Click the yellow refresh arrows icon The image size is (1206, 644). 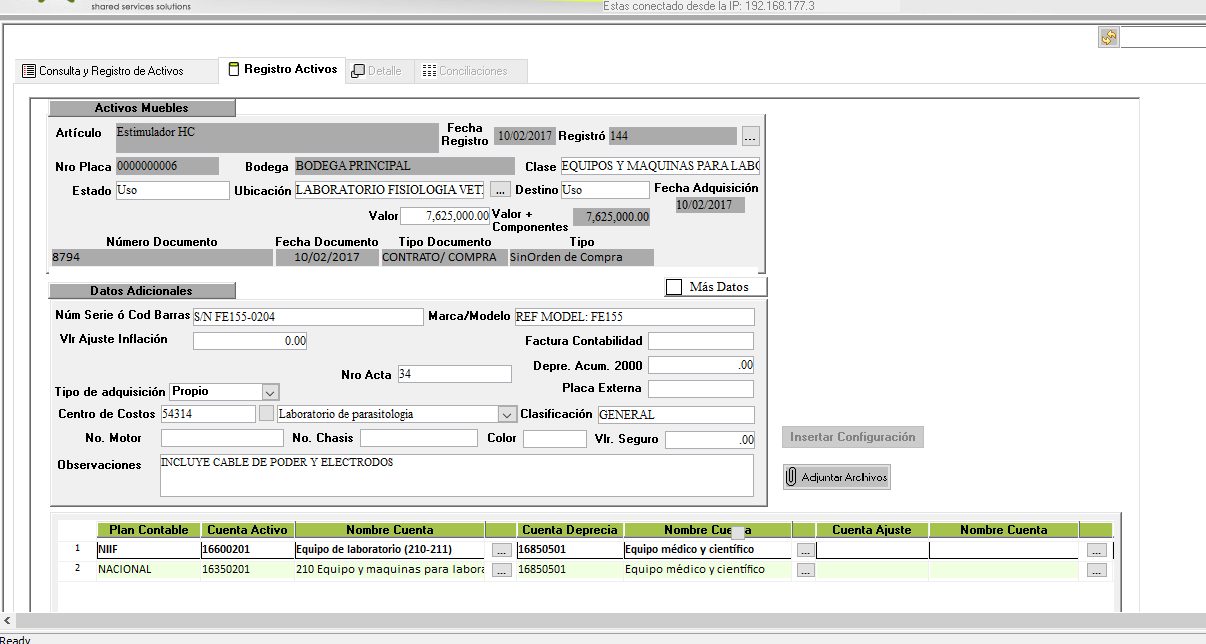[x=1108, y=37]
